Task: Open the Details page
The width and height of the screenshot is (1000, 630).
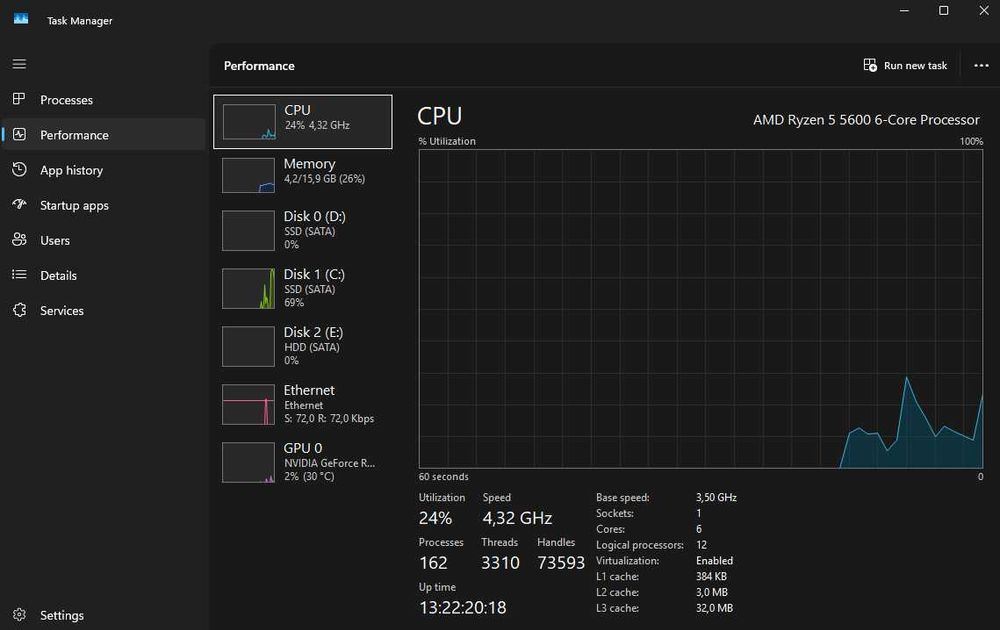Action: pos(103,275)
